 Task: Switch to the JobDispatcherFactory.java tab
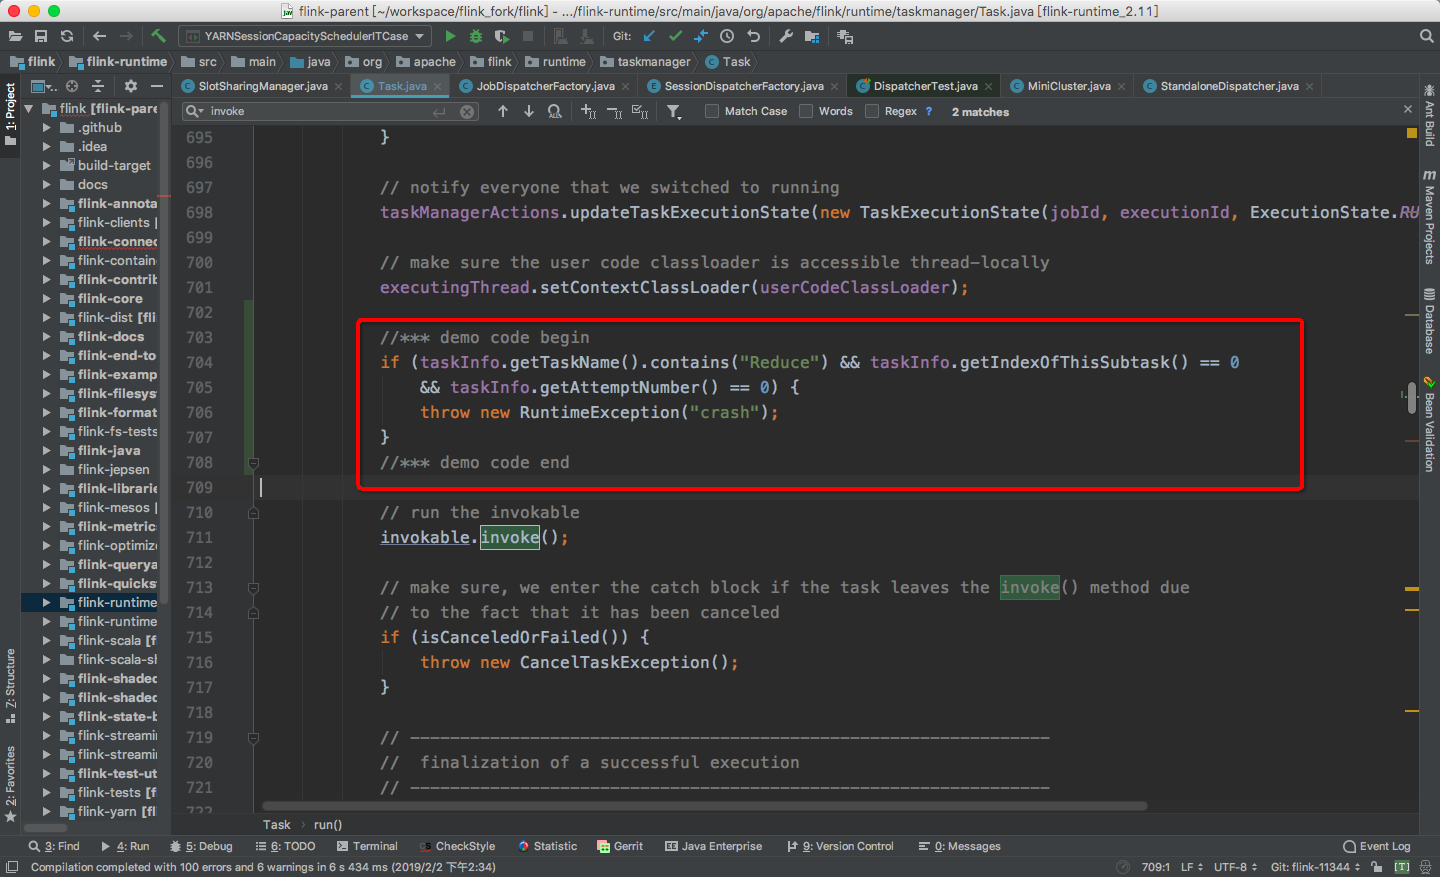coord(545,86)
